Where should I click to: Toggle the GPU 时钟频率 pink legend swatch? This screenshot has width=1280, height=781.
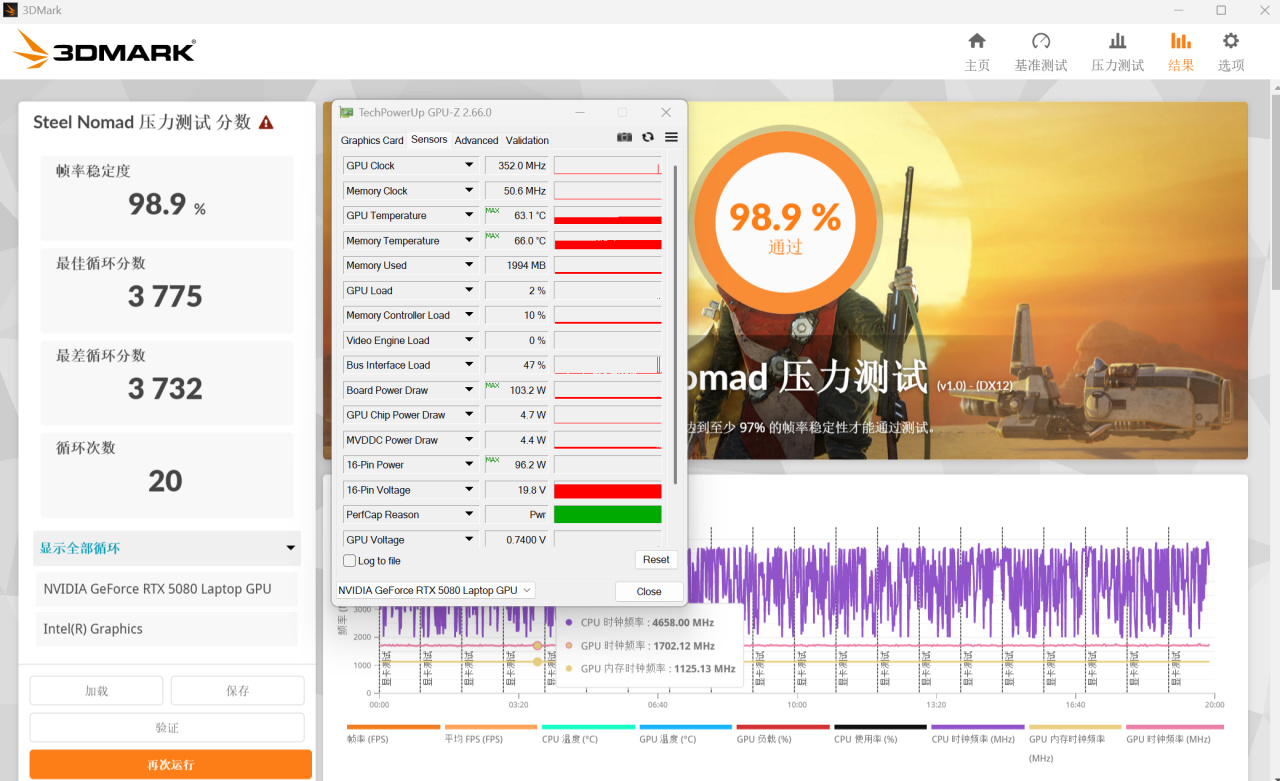pyautogui.click(x=1173, y=727)
